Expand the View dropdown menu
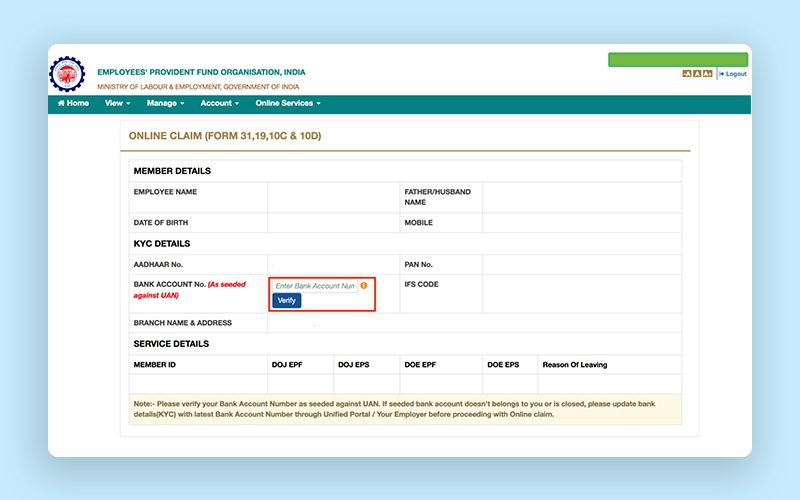800x500 pixels. pyautogui.click(x=117, y=103)
